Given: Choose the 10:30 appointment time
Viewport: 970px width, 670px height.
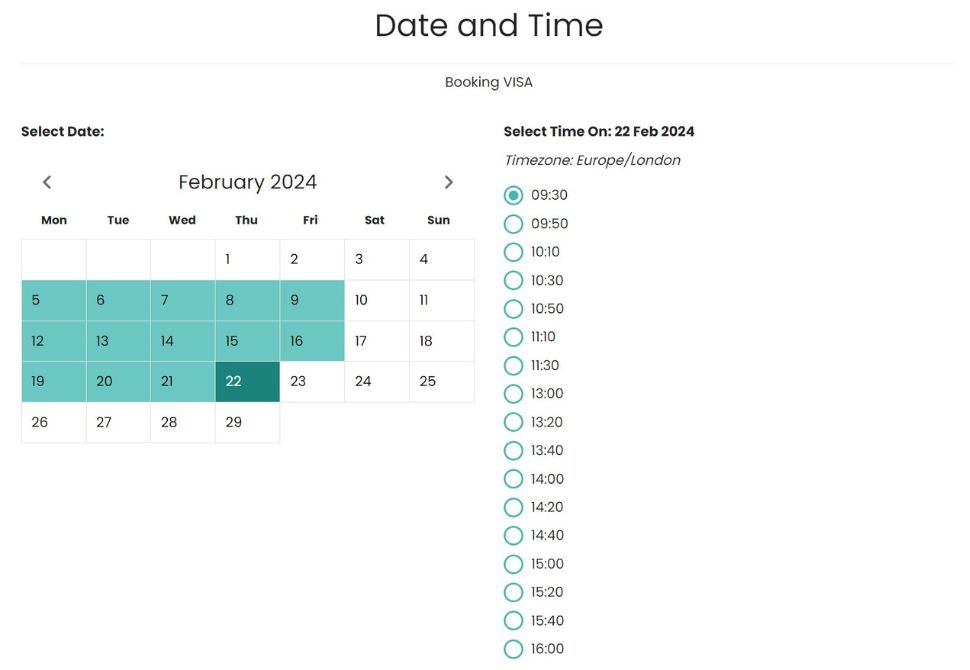Looking at the screenshot, I should 513,280.
